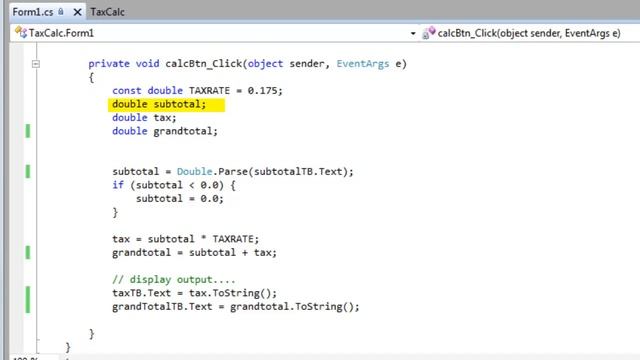The image size is (640, 360).
Task: Click the 'TAXRATE = 0.175' constant declaration
Action: (197, 91)
